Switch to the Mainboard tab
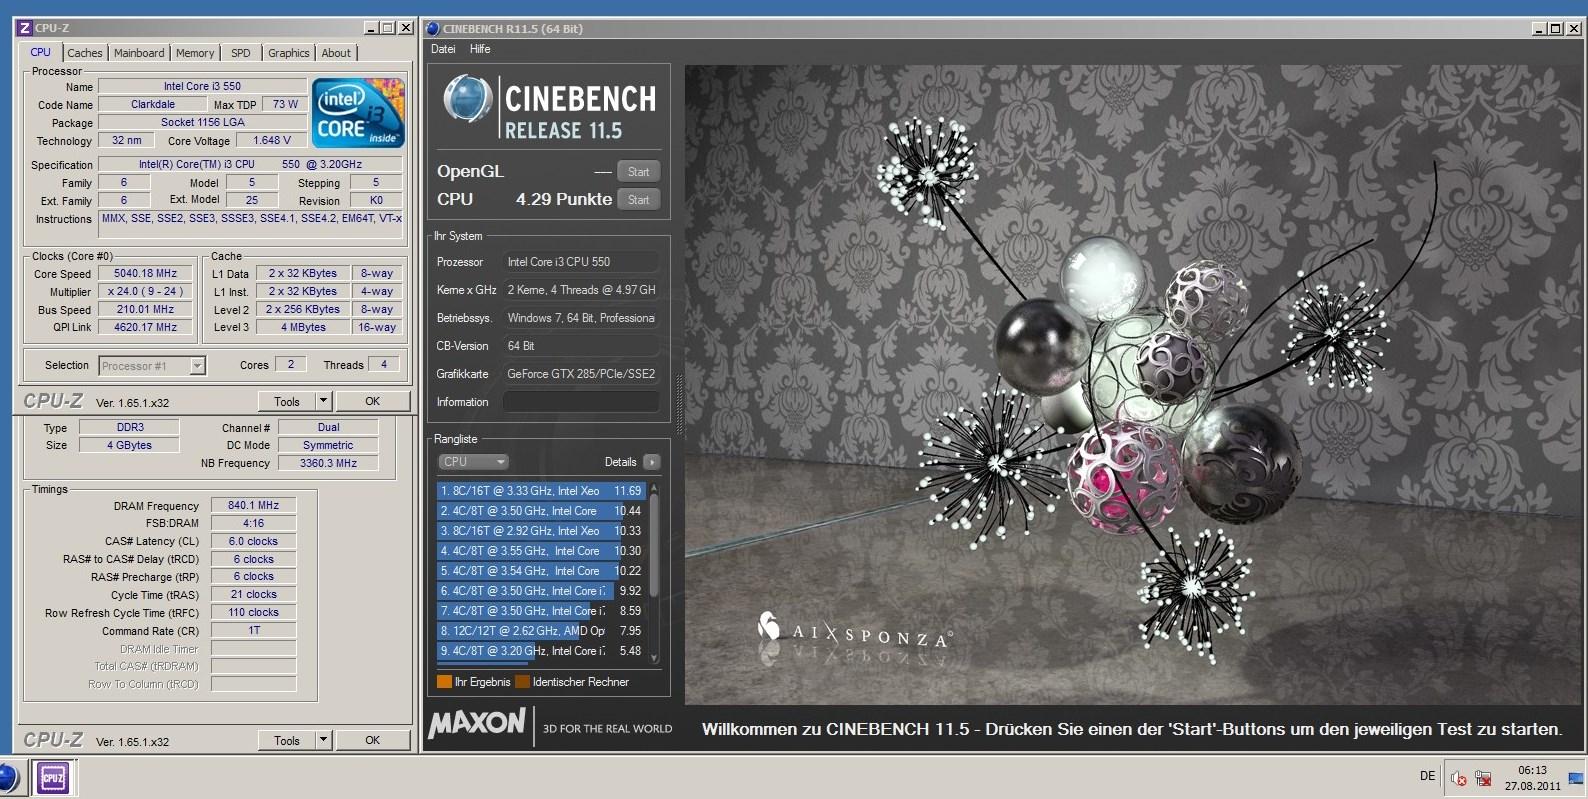Viewport: 1588px width, 799px height. point(139,53)
